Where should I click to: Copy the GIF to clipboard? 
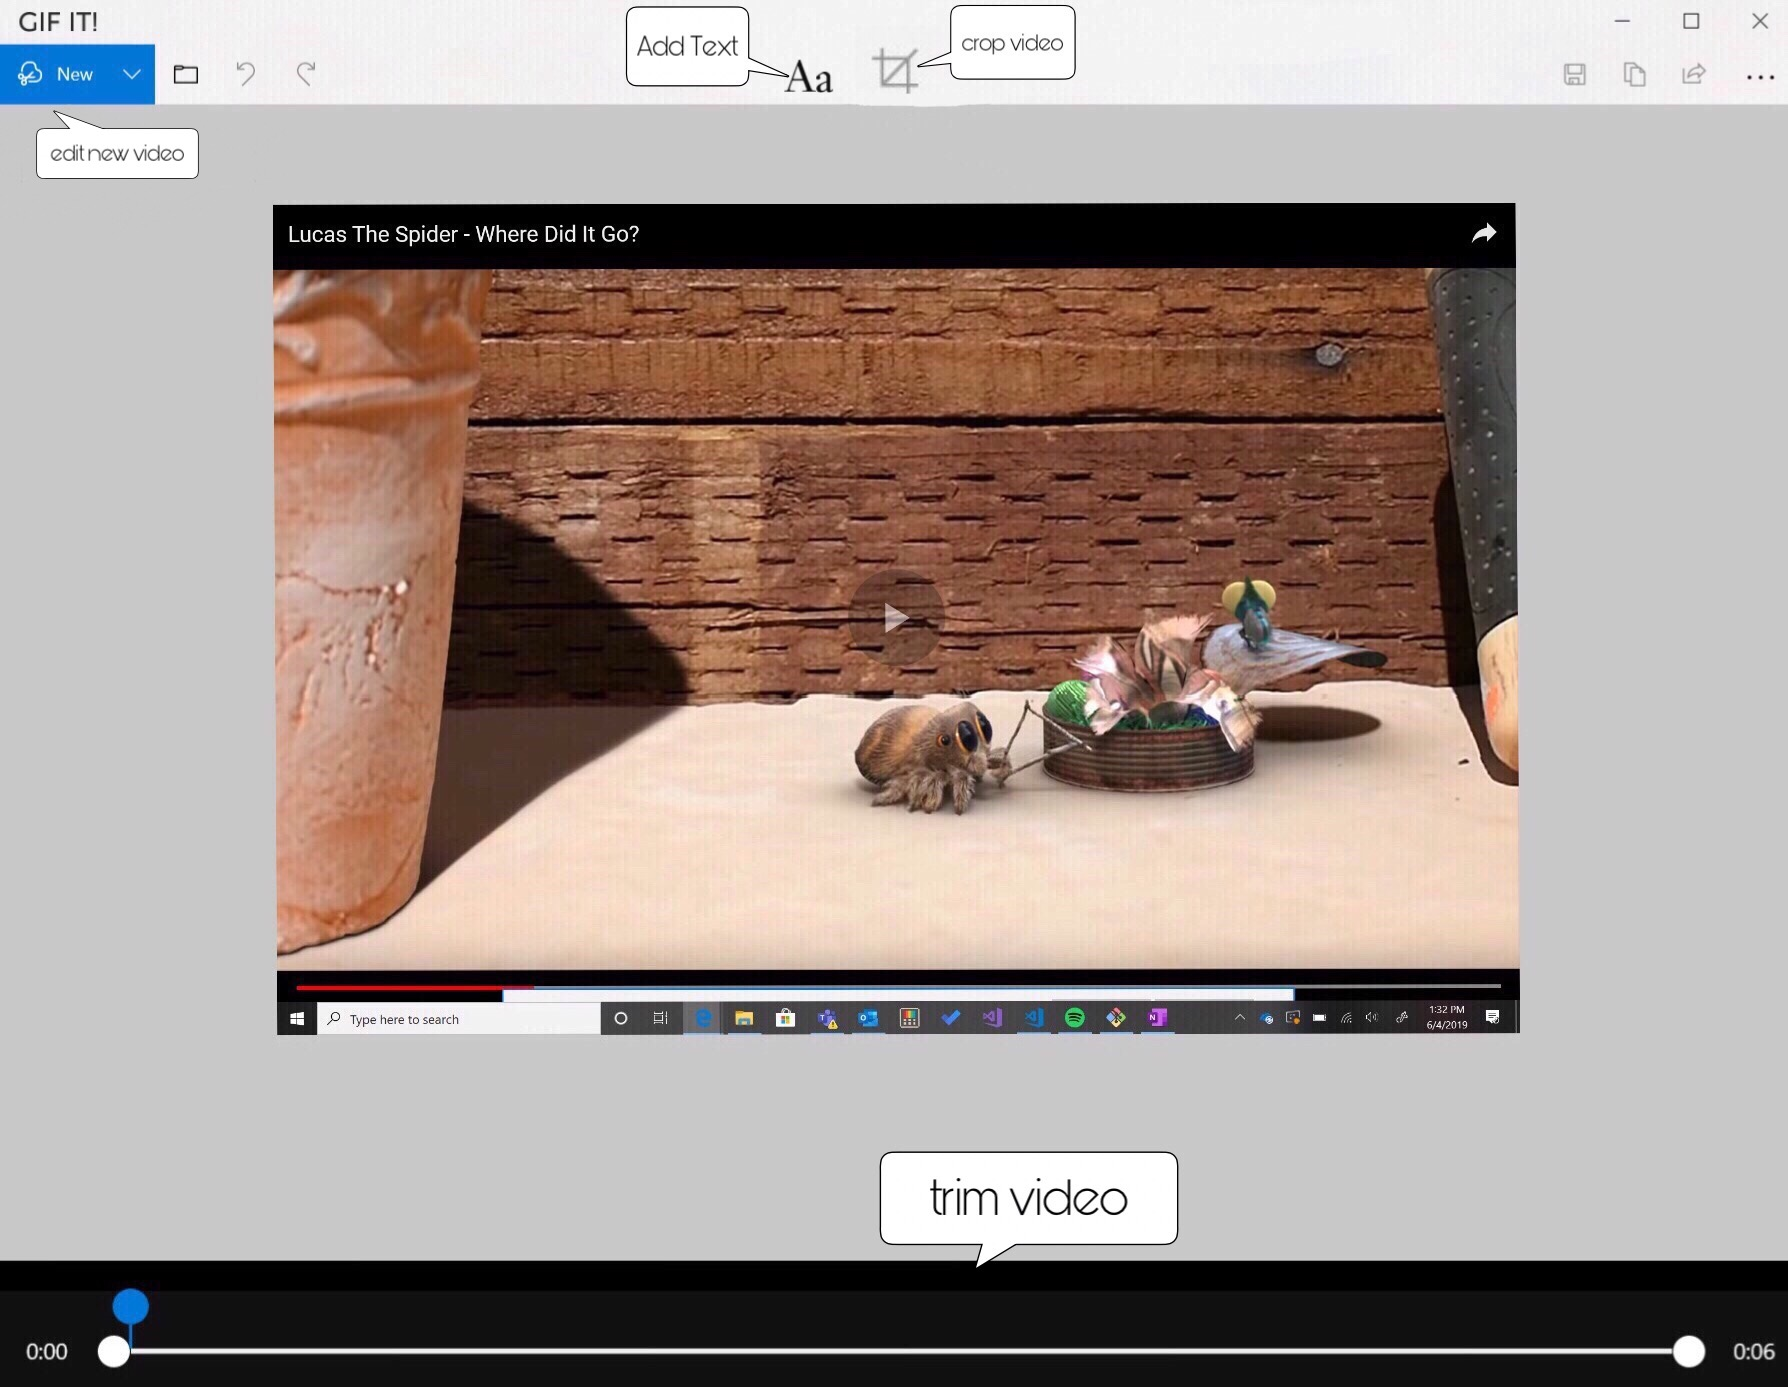[x=1635, y=75]
